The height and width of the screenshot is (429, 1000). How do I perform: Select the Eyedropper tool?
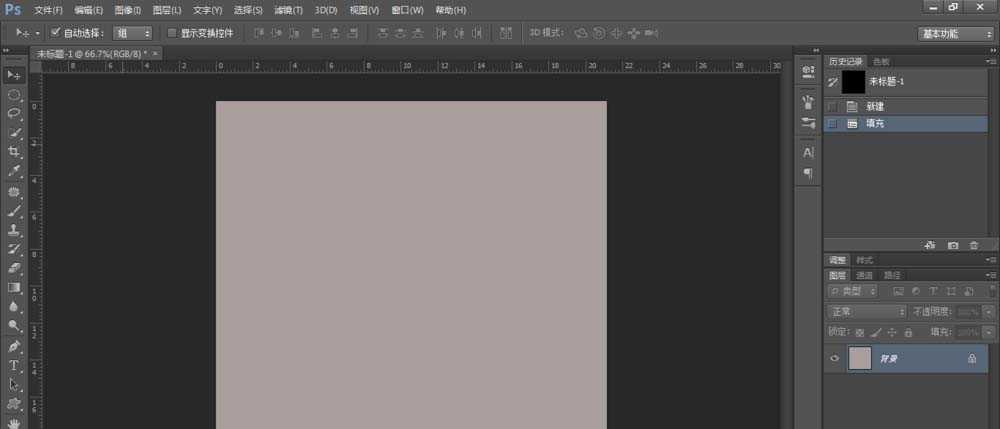coord(14,171)
